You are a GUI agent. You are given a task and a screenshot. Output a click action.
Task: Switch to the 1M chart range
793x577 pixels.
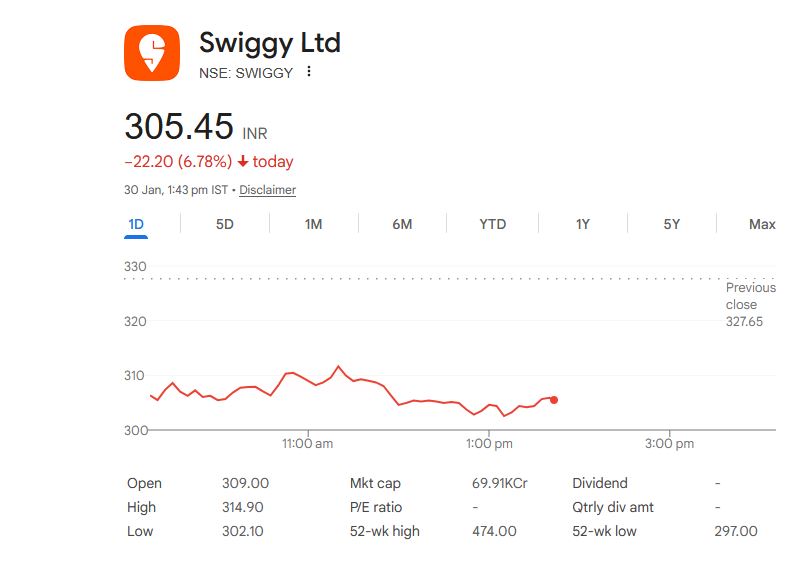313,224
